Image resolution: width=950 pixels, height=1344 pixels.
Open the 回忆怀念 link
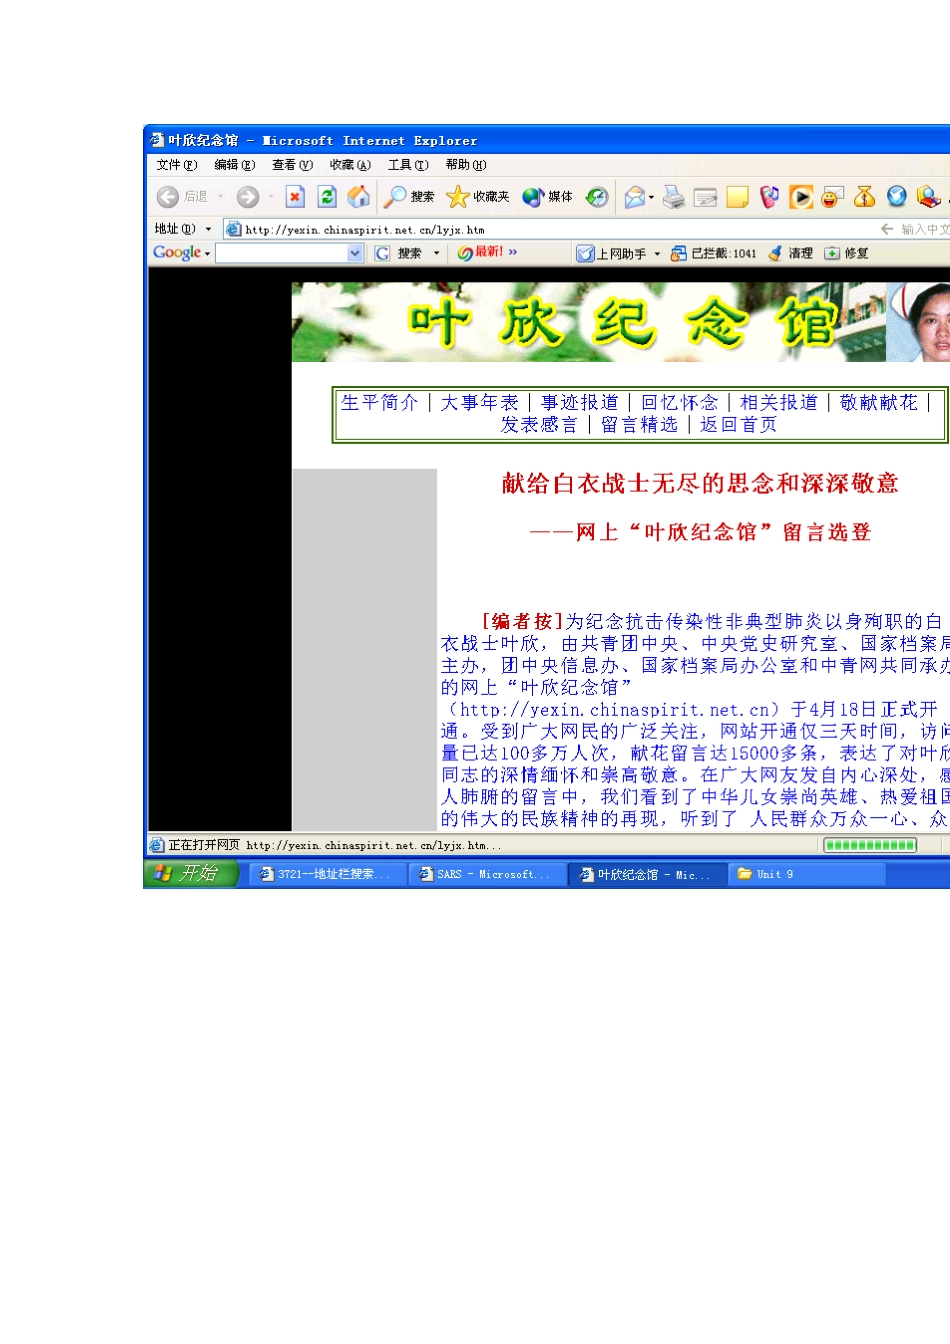[680, 402]
